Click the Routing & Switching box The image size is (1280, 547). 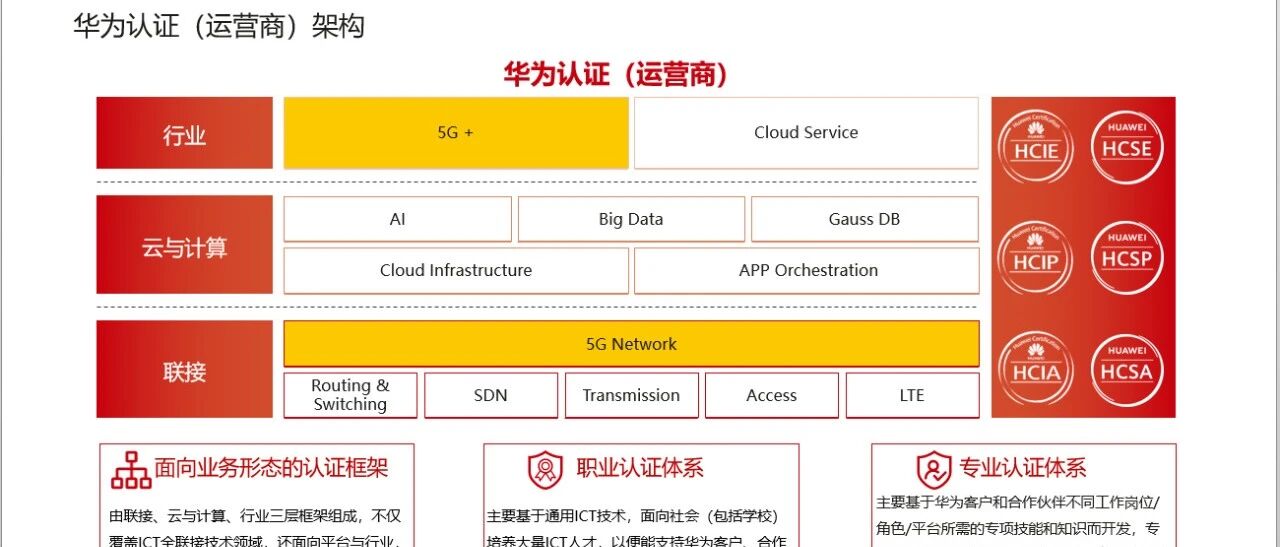[x=350, y=395]
